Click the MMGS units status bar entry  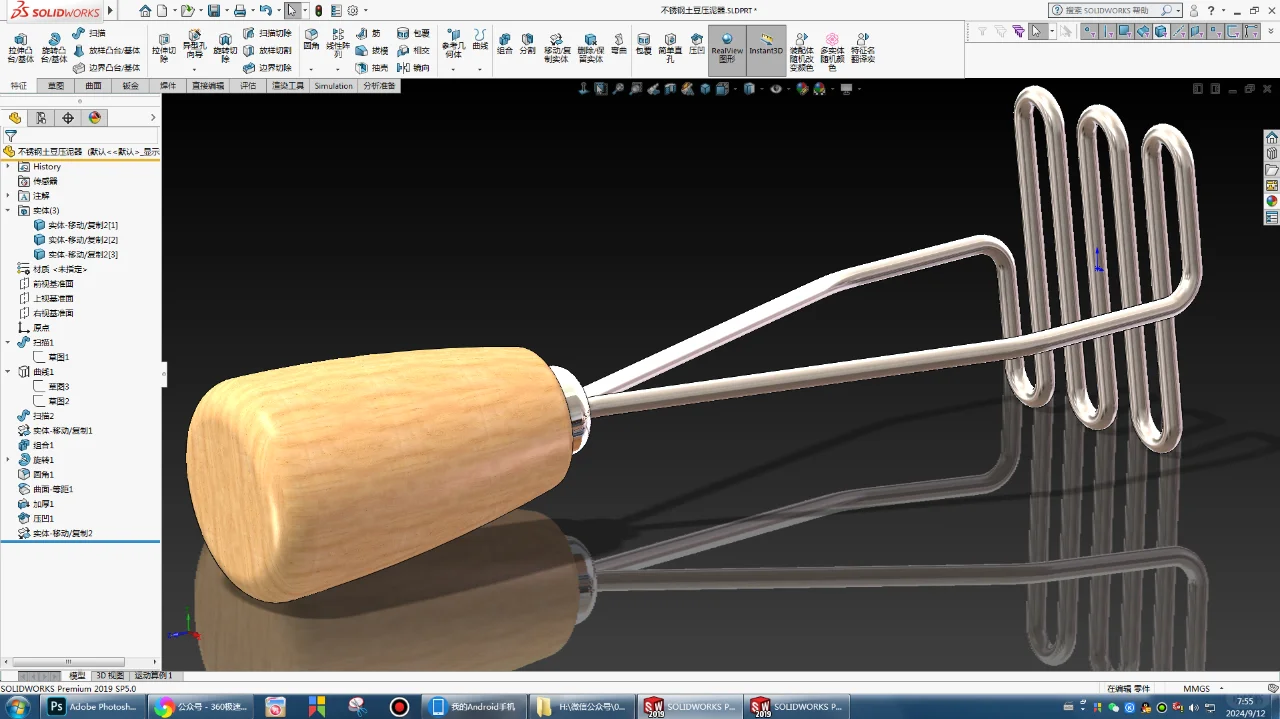1196,688
